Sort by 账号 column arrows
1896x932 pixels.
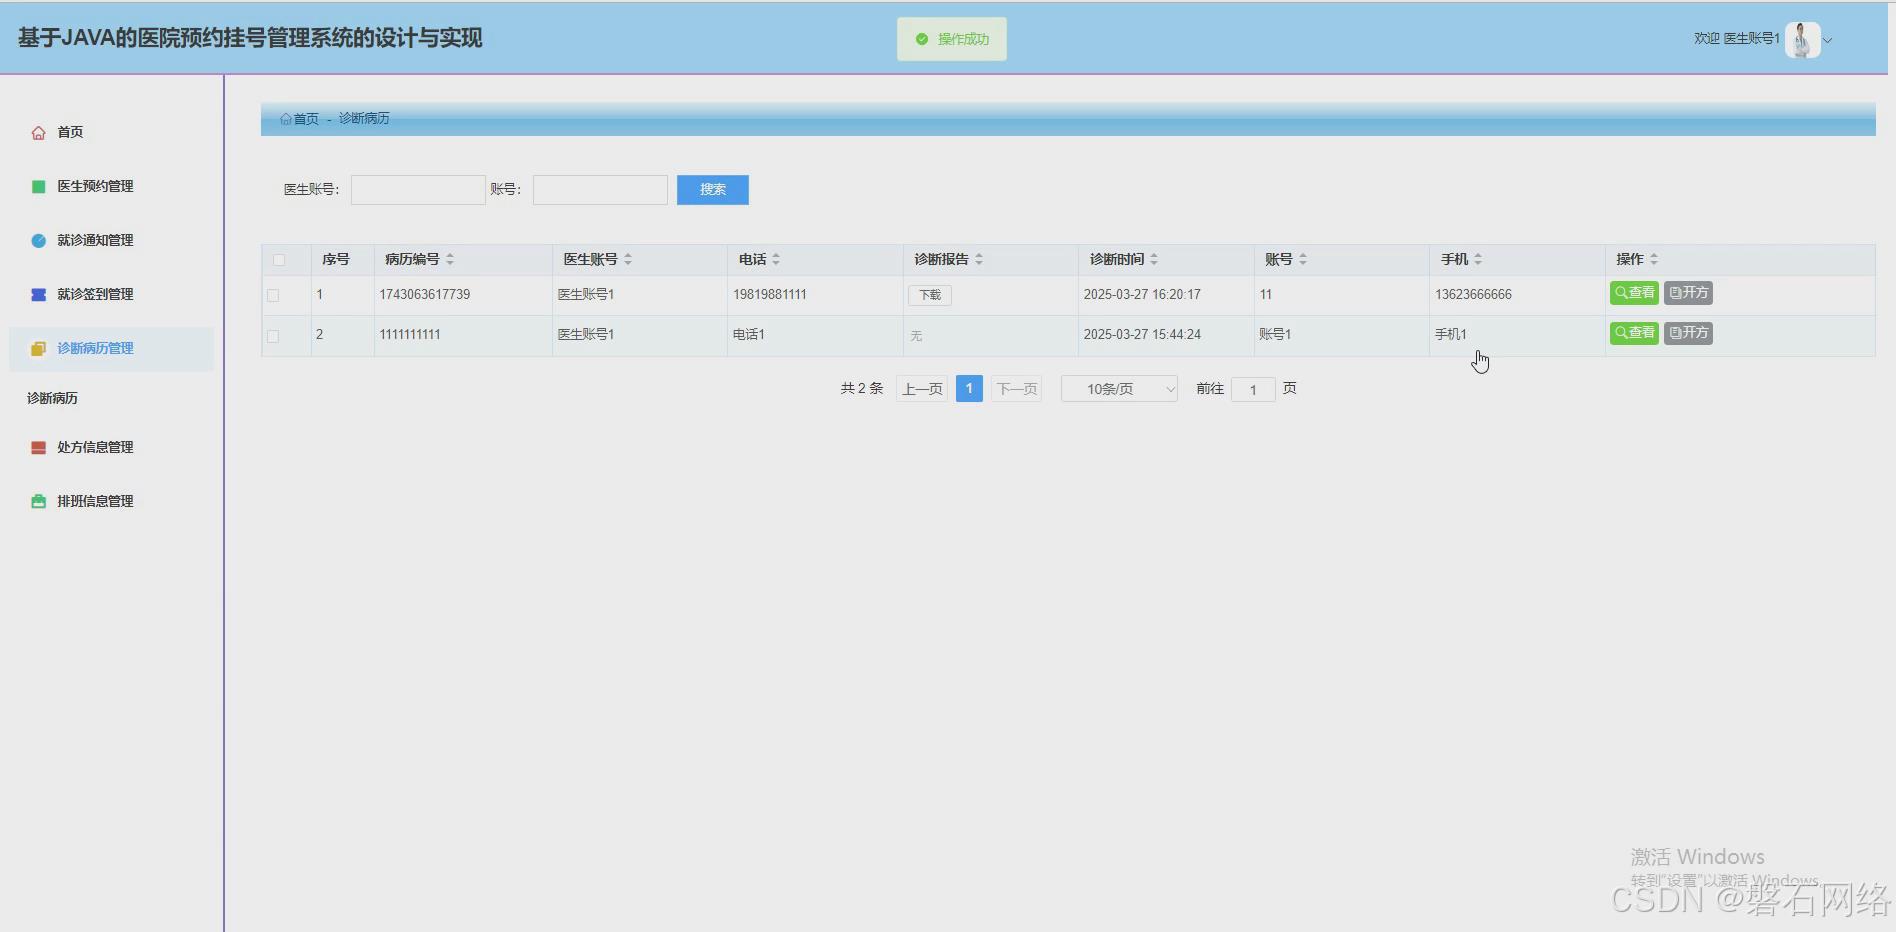[x=1303, y=259]
